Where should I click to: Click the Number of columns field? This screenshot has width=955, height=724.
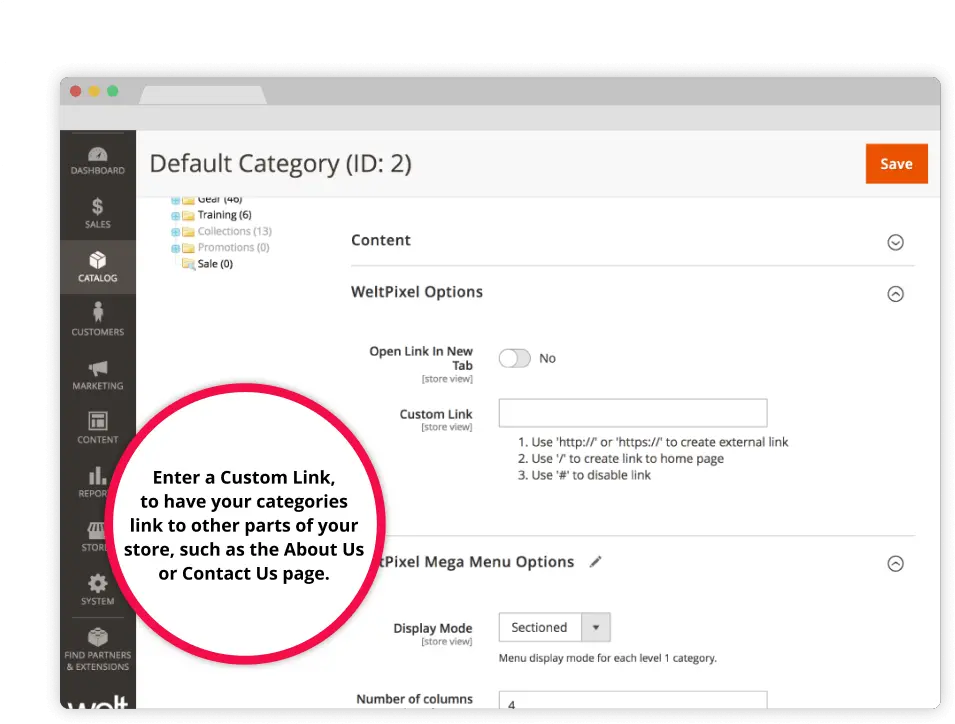[633, 700]
